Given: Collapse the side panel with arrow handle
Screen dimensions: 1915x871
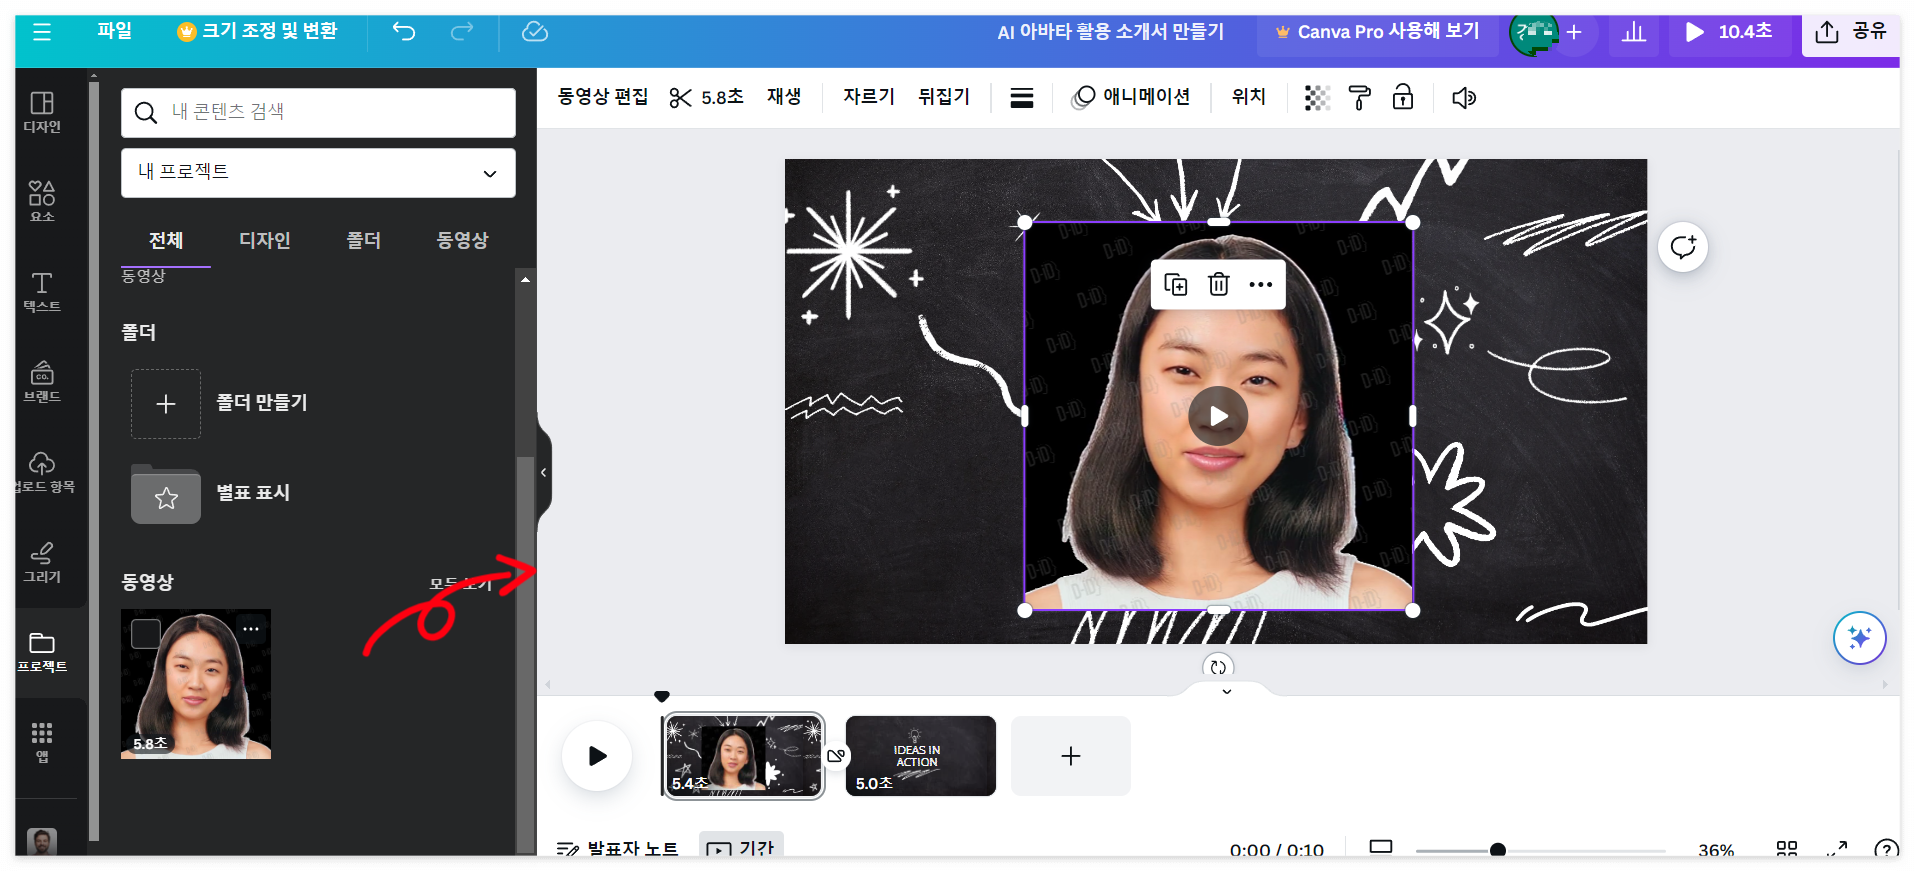Looking at the screenshot, I should click(x=544, y=472).
